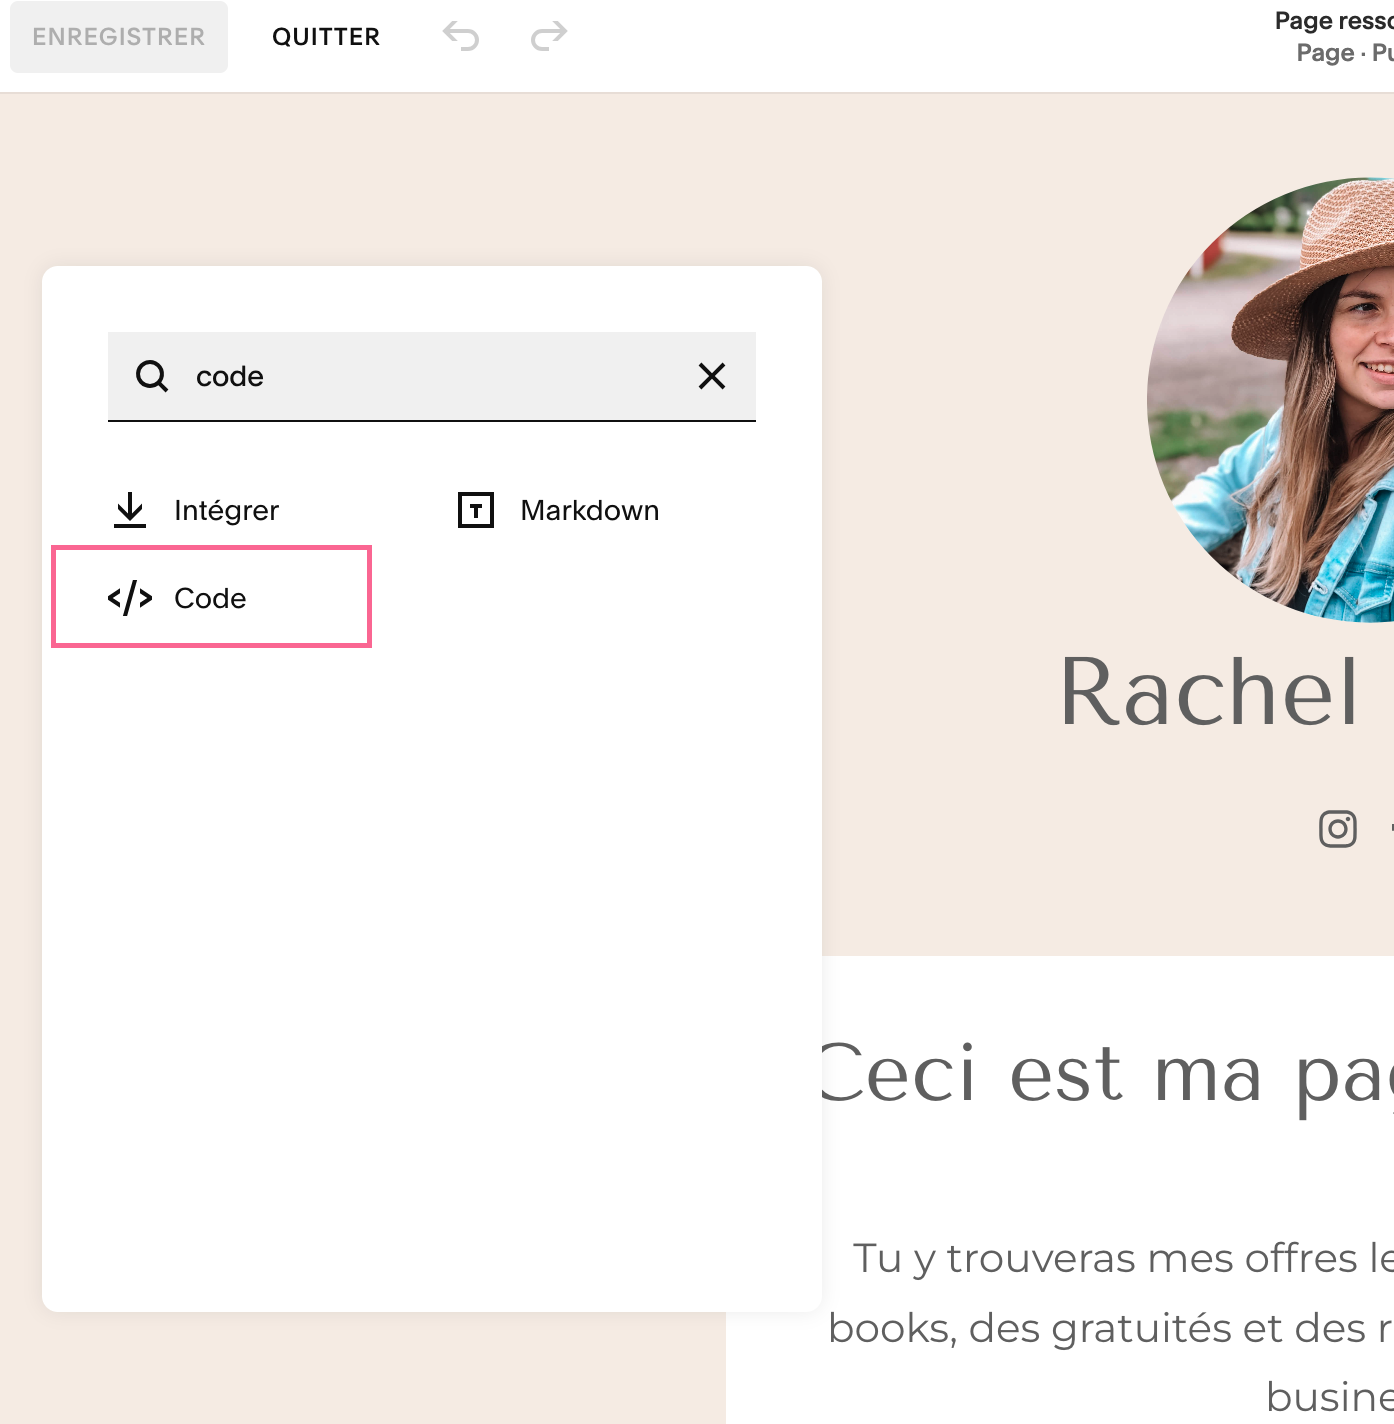Clear the 'code' search with the X icon
Screen dimensions: 1394x1424
(712, 377)
